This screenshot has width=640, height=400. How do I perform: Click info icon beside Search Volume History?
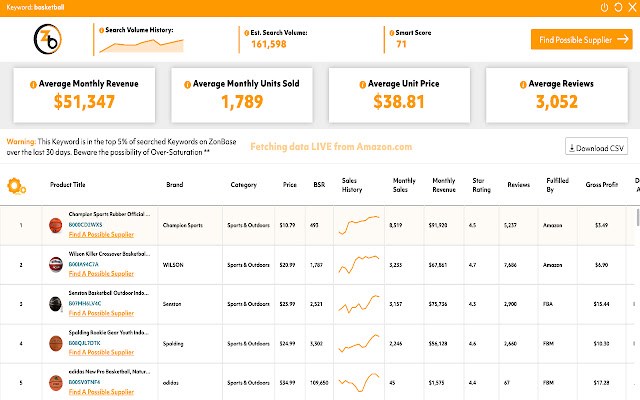pos(100,29)
